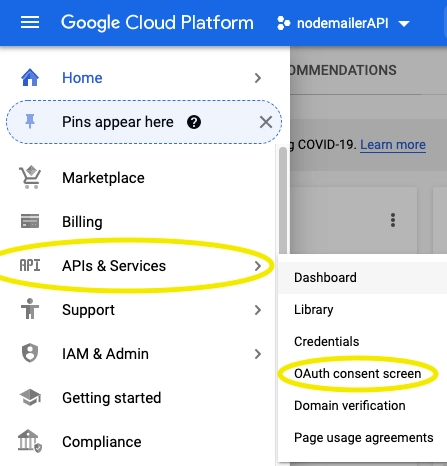This screenshot has height=466, width=447.
Task: Open the three-dot card options menu
Action: pos(393,220)
